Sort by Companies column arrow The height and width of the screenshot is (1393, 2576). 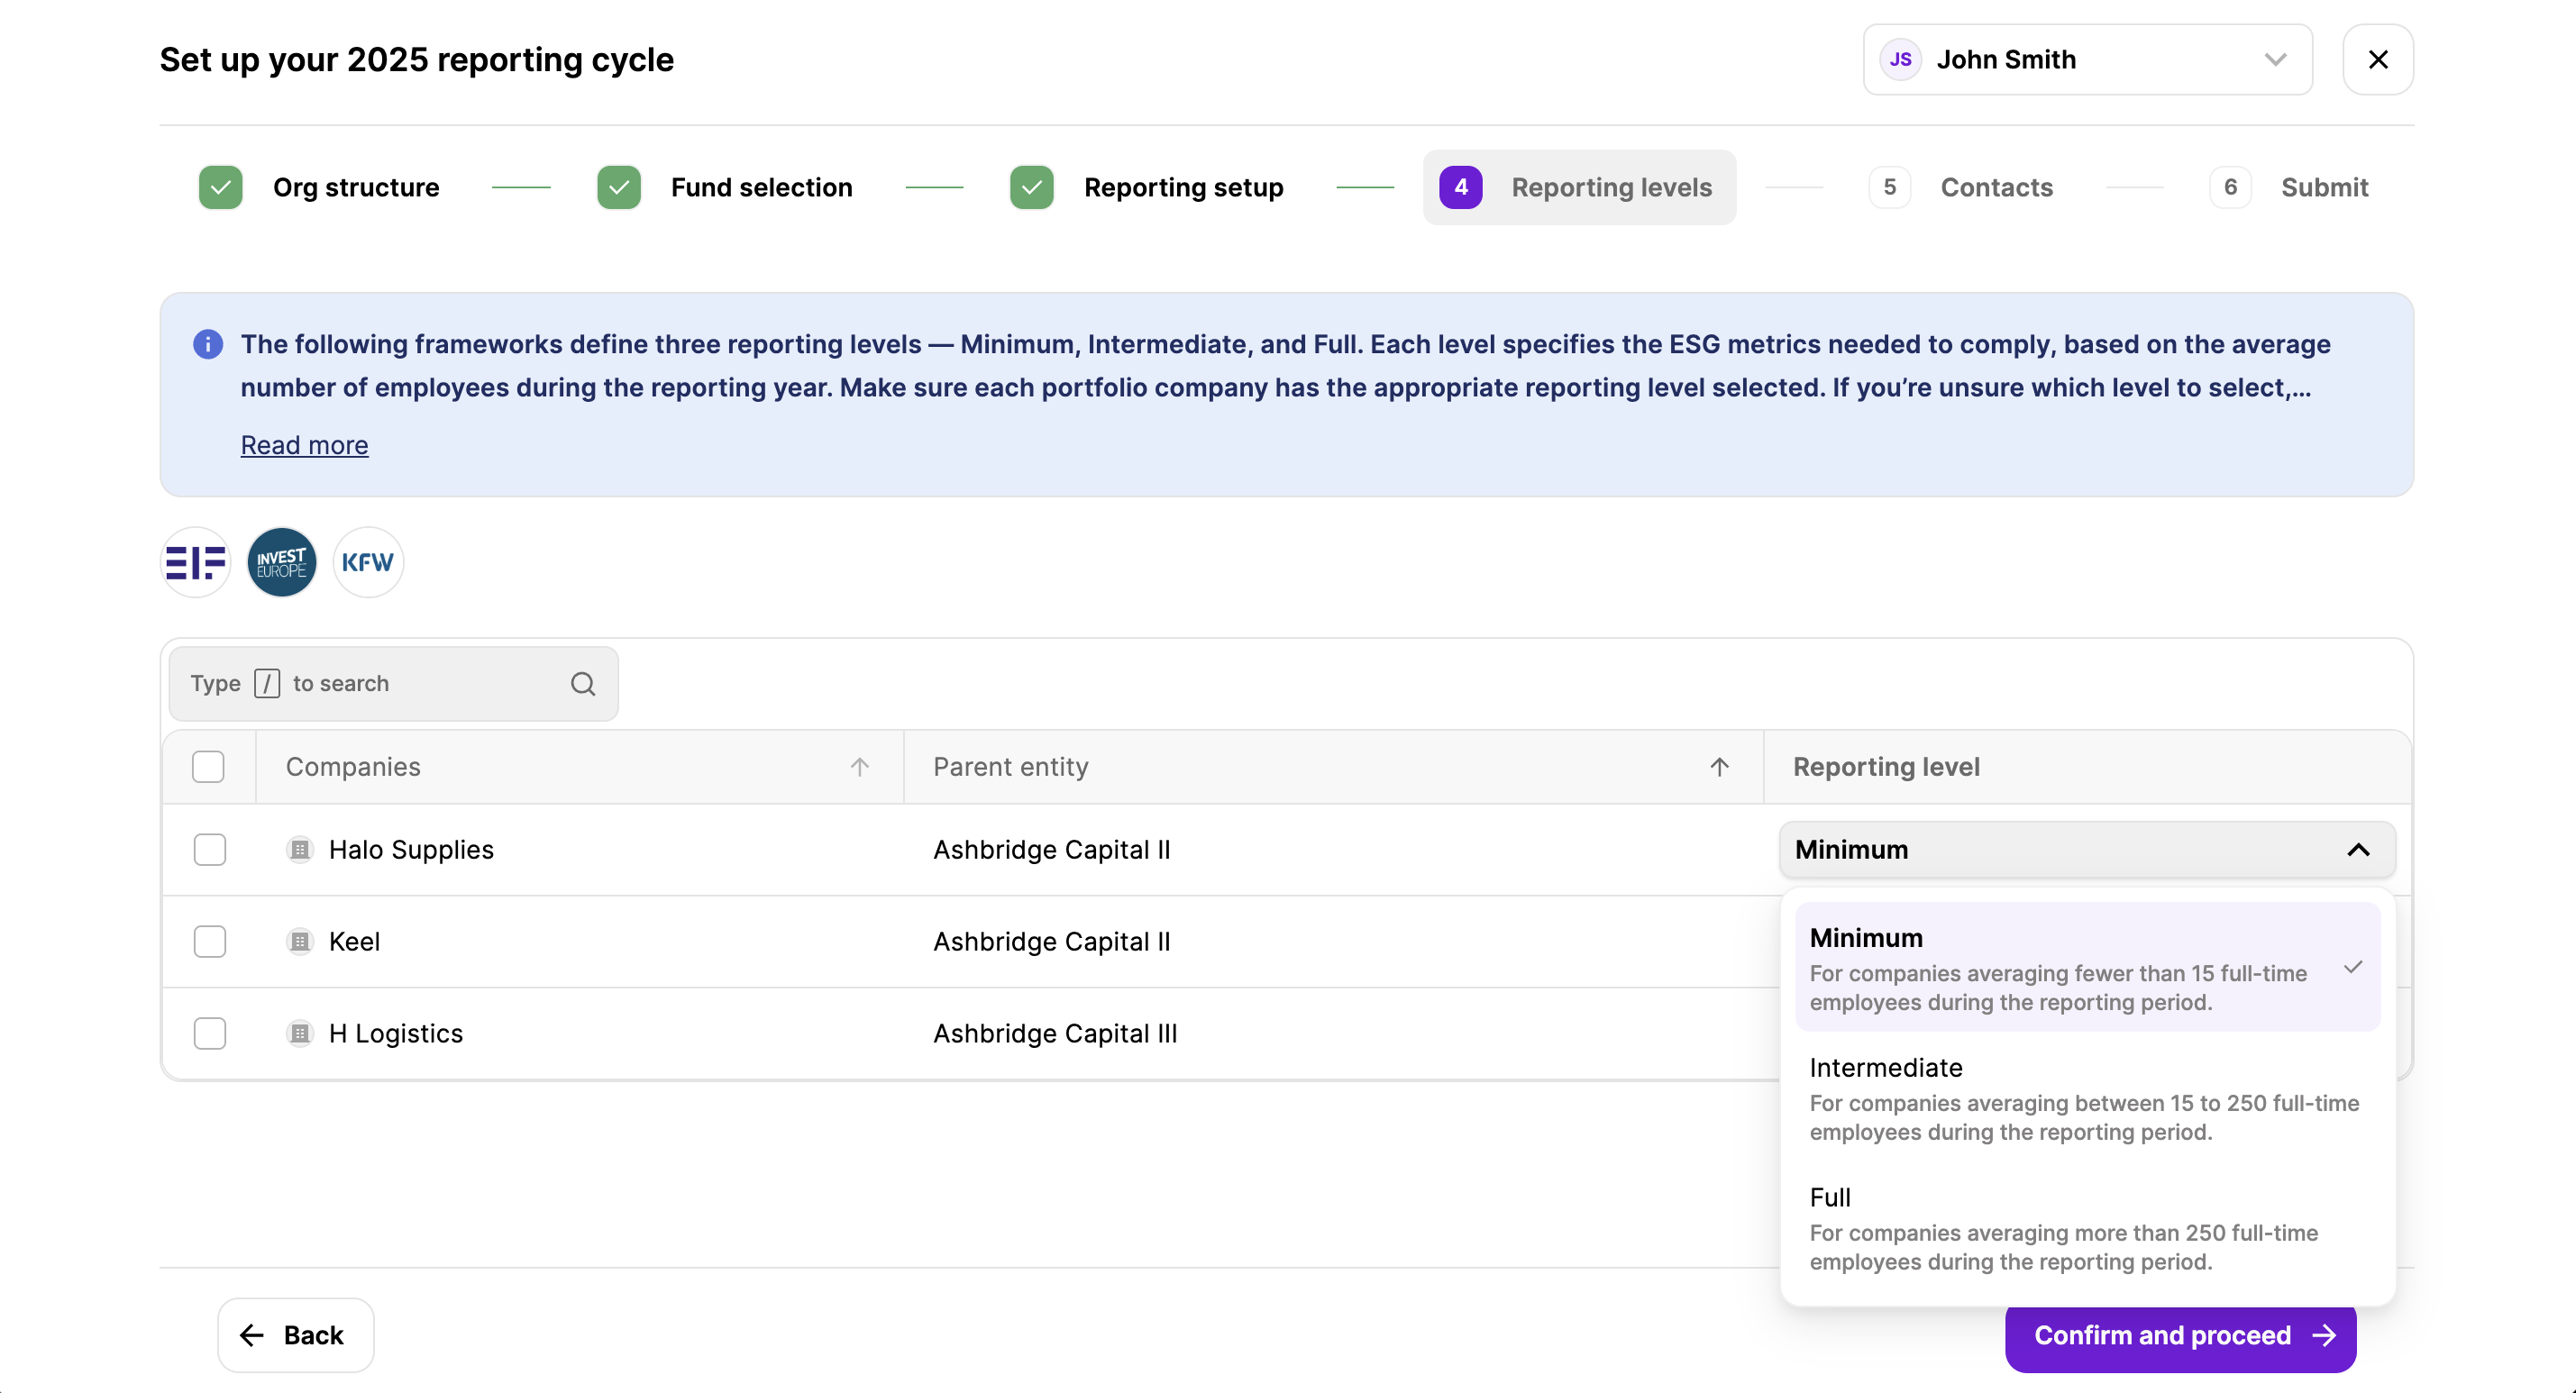860,767
